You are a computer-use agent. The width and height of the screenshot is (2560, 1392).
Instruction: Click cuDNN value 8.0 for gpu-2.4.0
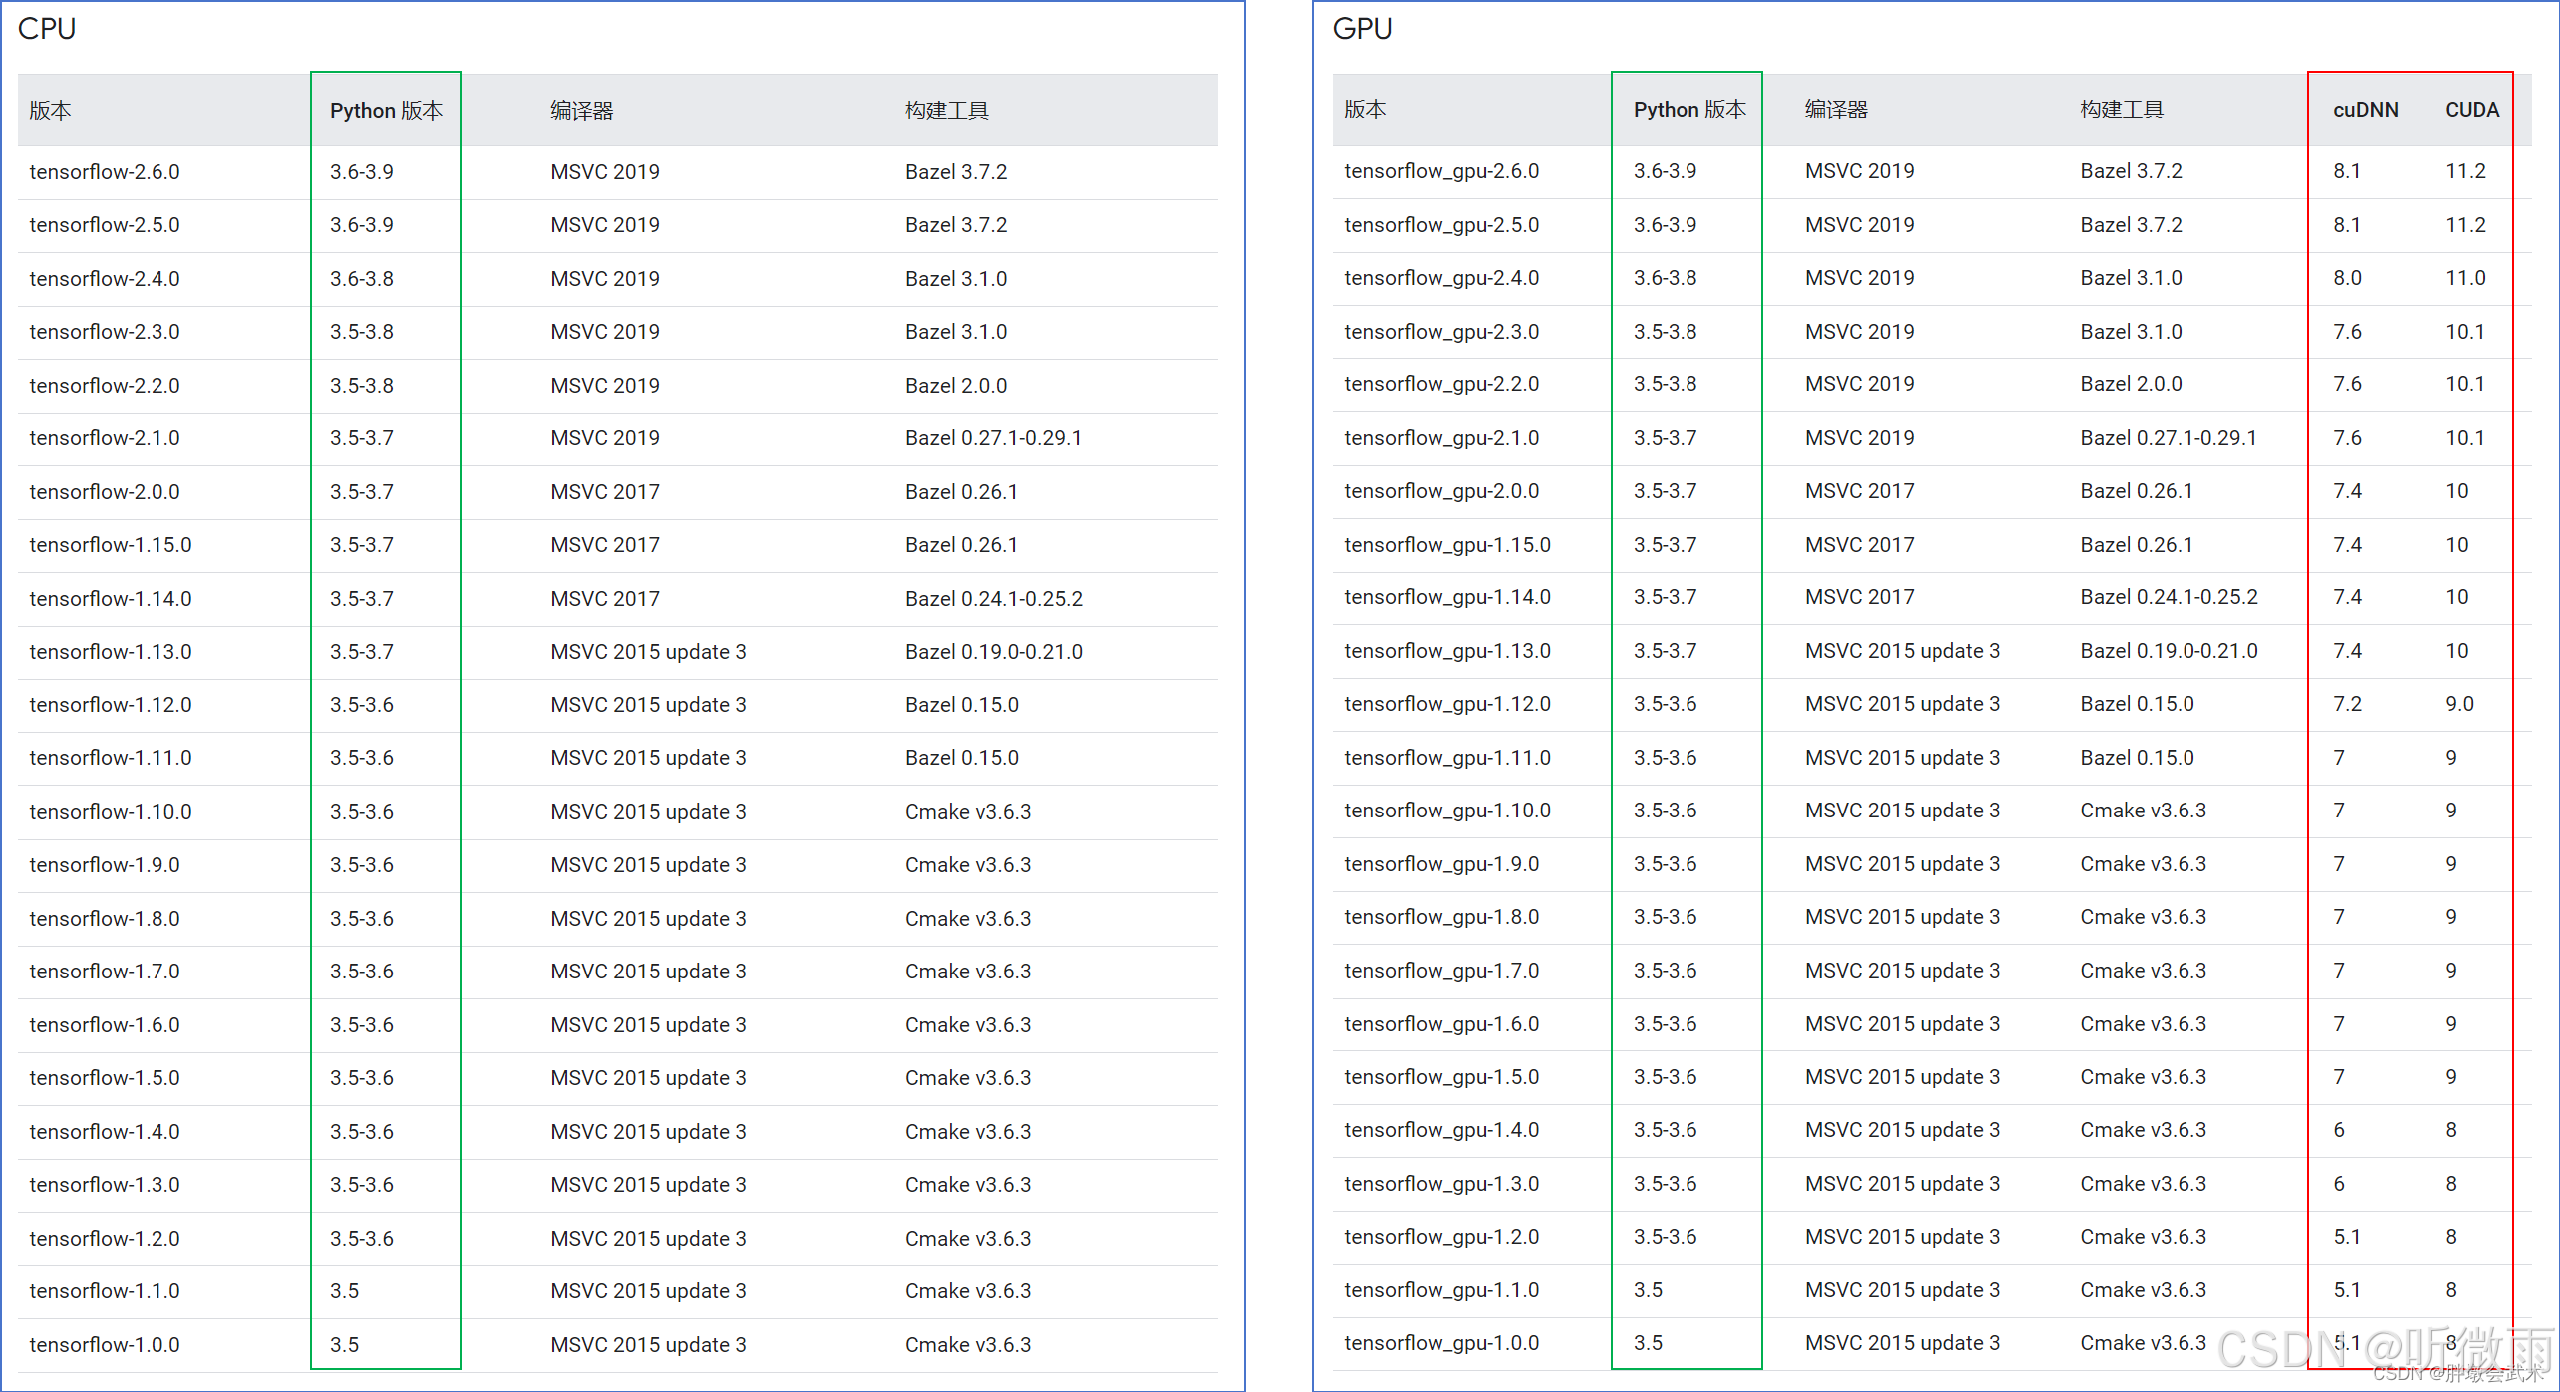click(x=2347, y=278)
